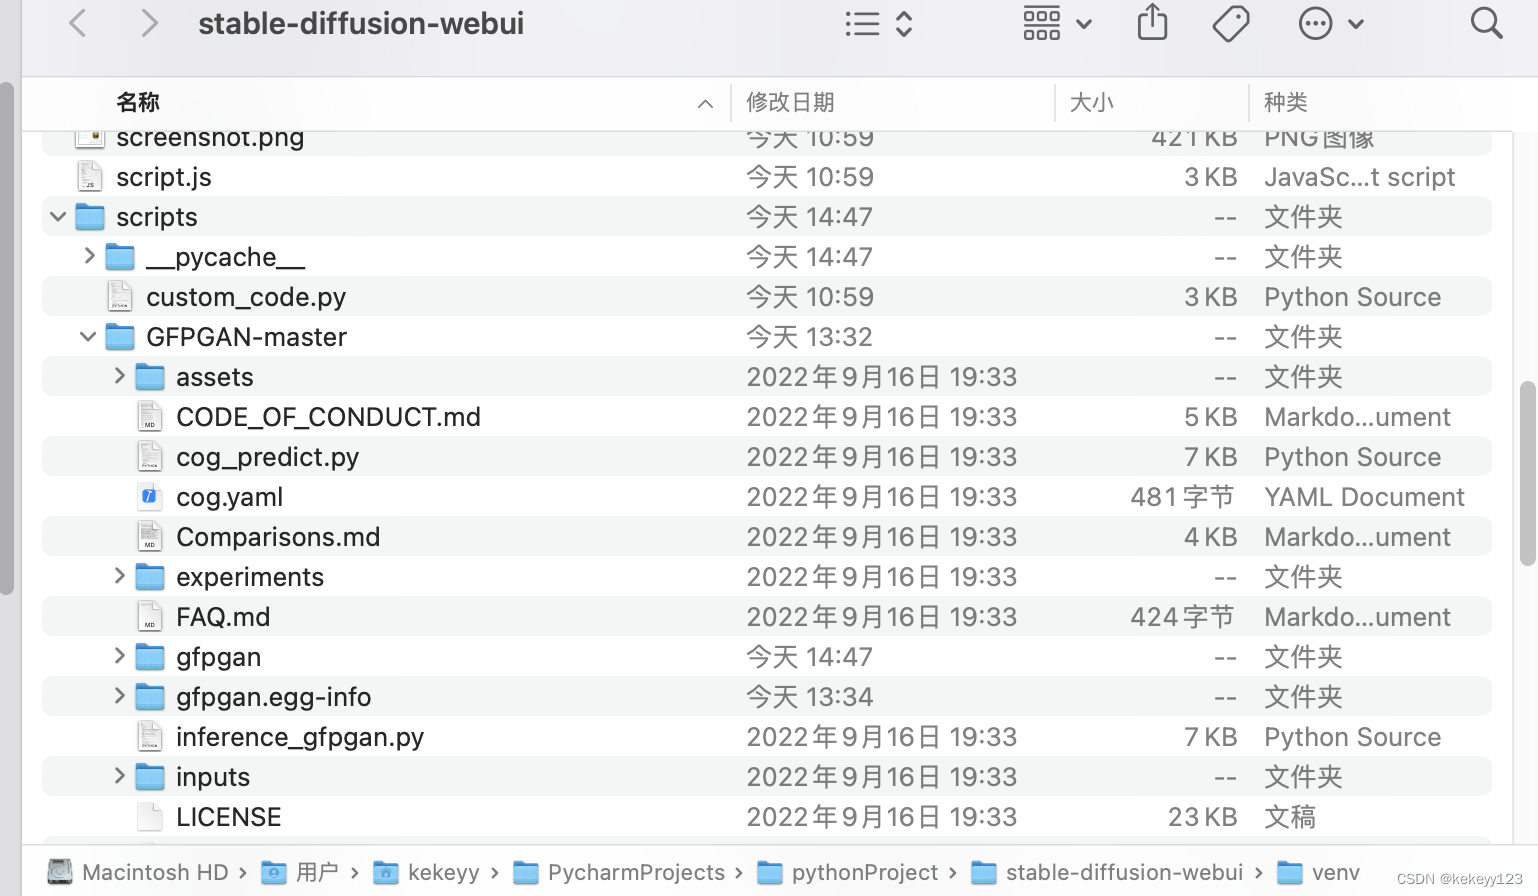Image resolution: width=1538 pixels, height=896 pixels.
Task: Select the custom_code.py row name
Action: (246, 297)
